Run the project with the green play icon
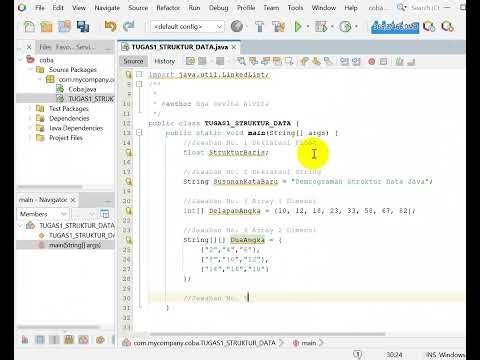Viewport: 480px width, 360px height. 298,26
